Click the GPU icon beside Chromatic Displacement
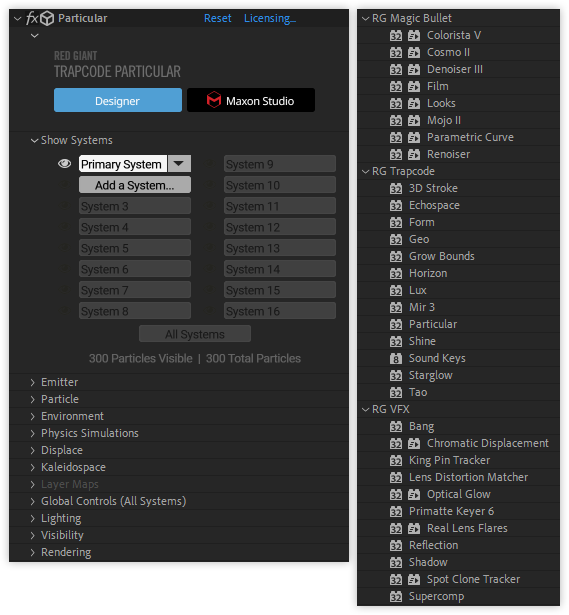Viewport: 569px width, 615px height. tap(413, 444)
